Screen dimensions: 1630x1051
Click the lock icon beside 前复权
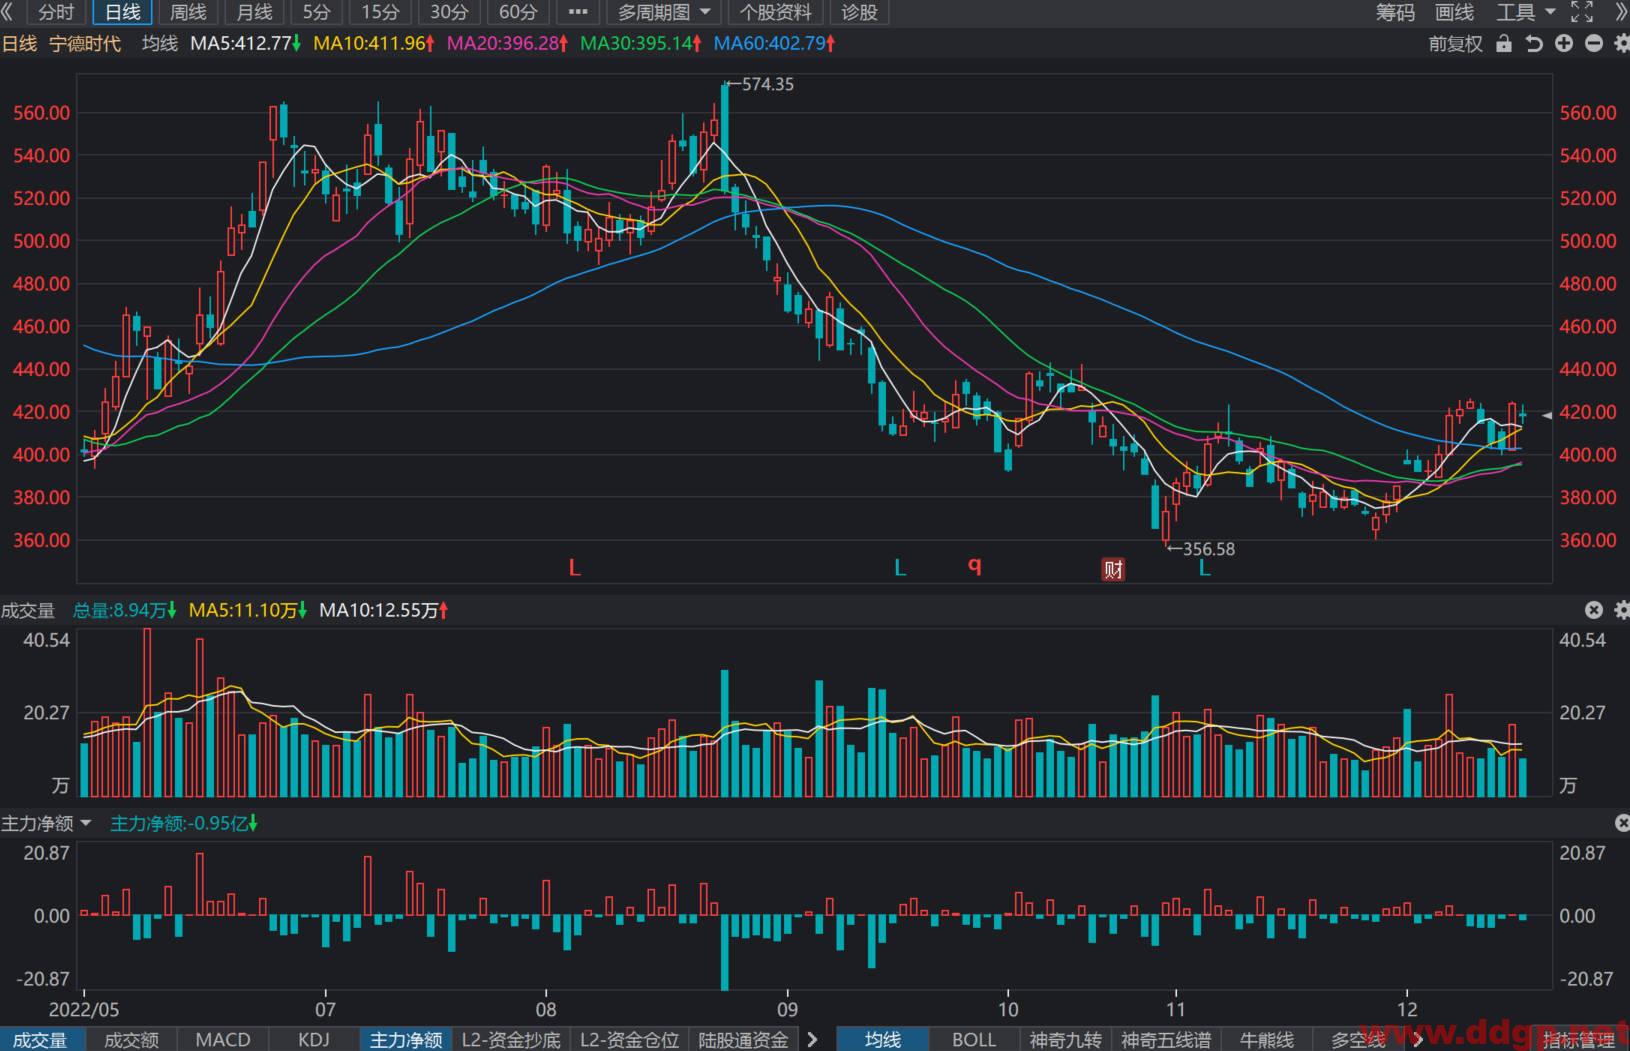1503,44
